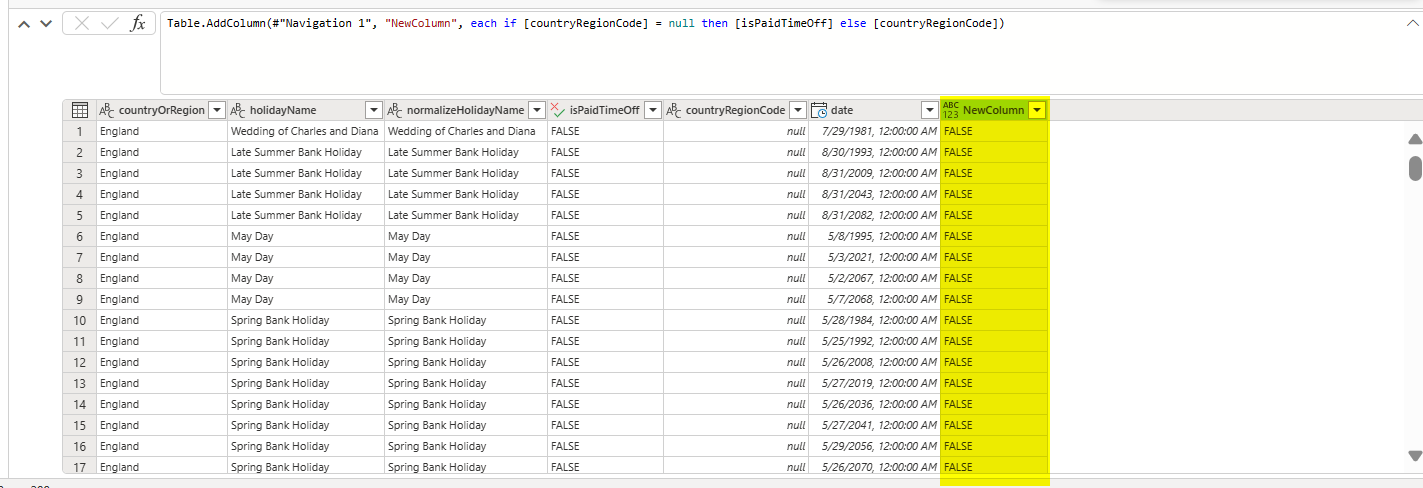
Task: Click date cell 5/8/1995, 12:00:00 AM
Action: 874,236
